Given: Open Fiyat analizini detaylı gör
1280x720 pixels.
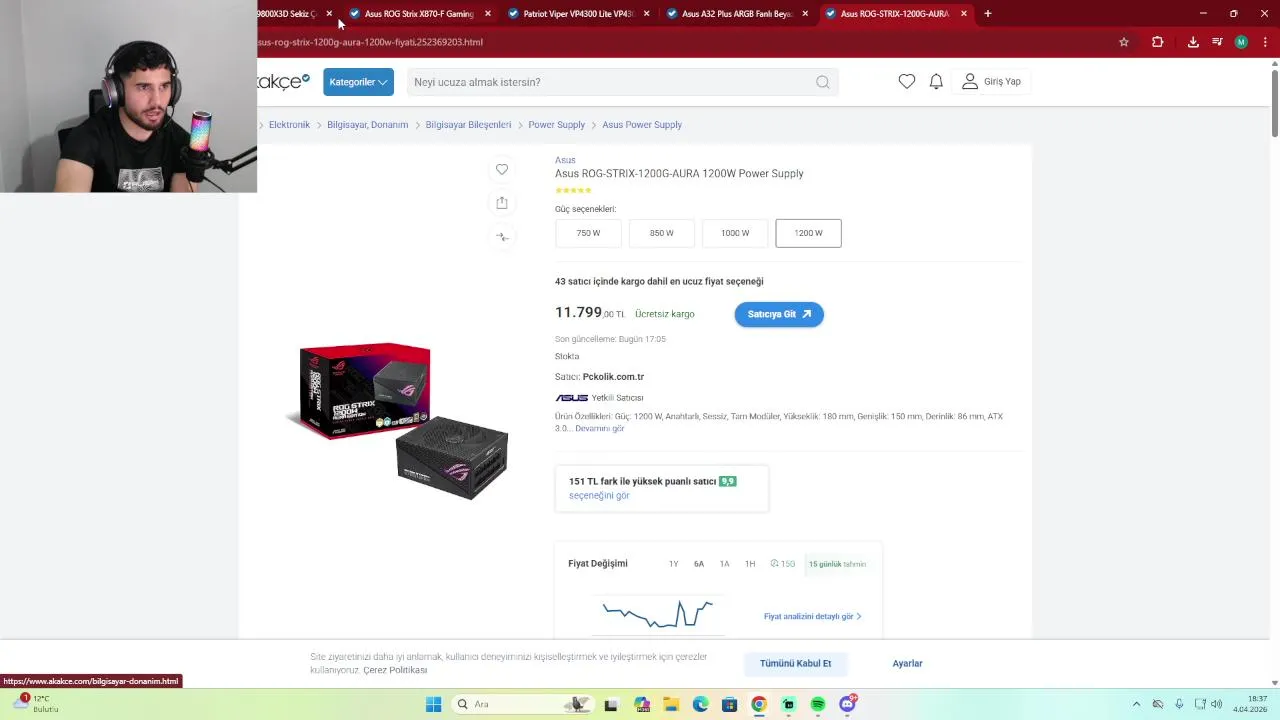Looking at the screenshot, I should [x=812, y=617].
